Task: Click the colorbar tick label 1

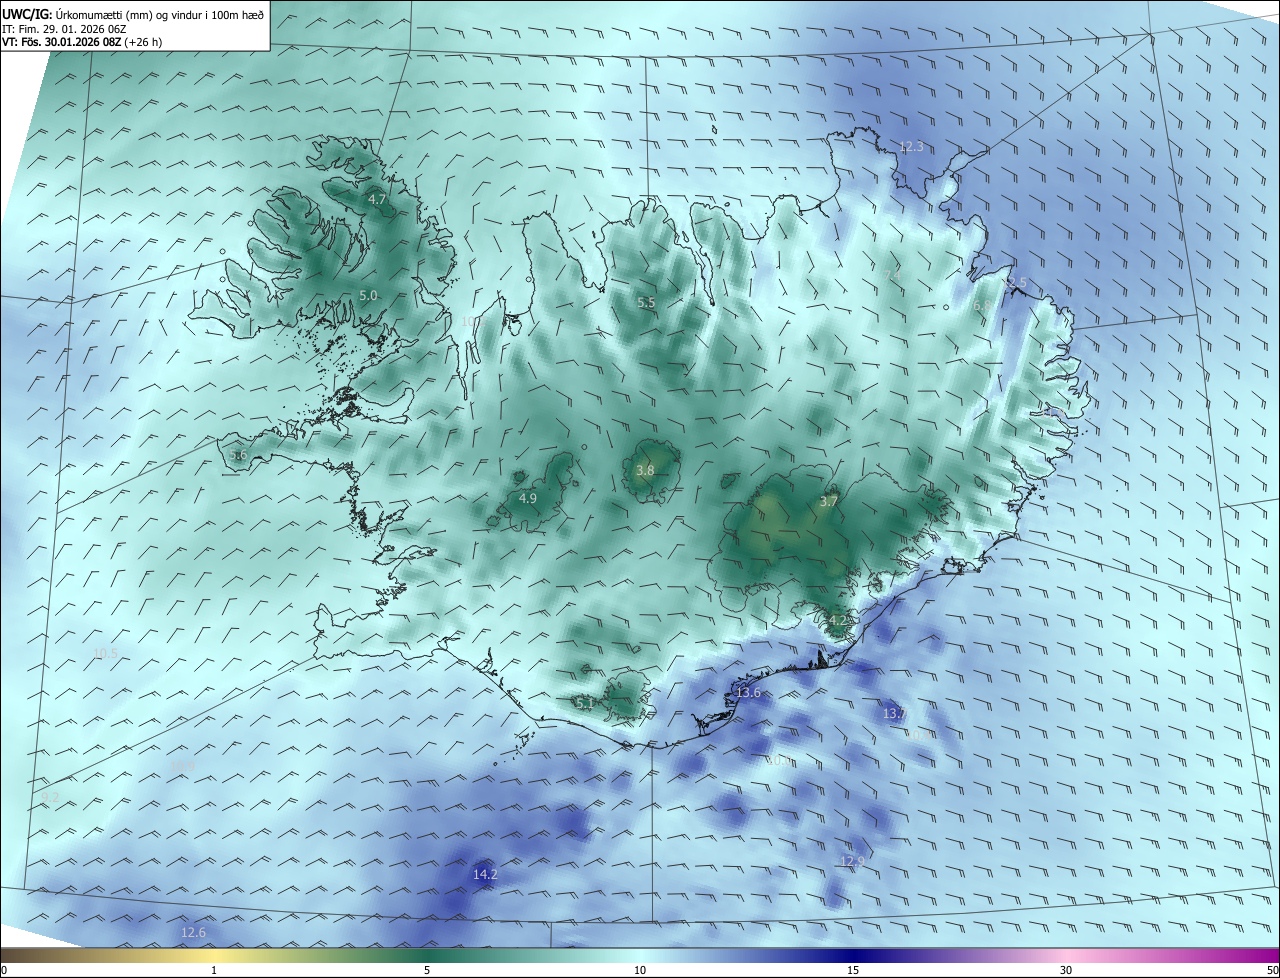Action: coord(214,970)
